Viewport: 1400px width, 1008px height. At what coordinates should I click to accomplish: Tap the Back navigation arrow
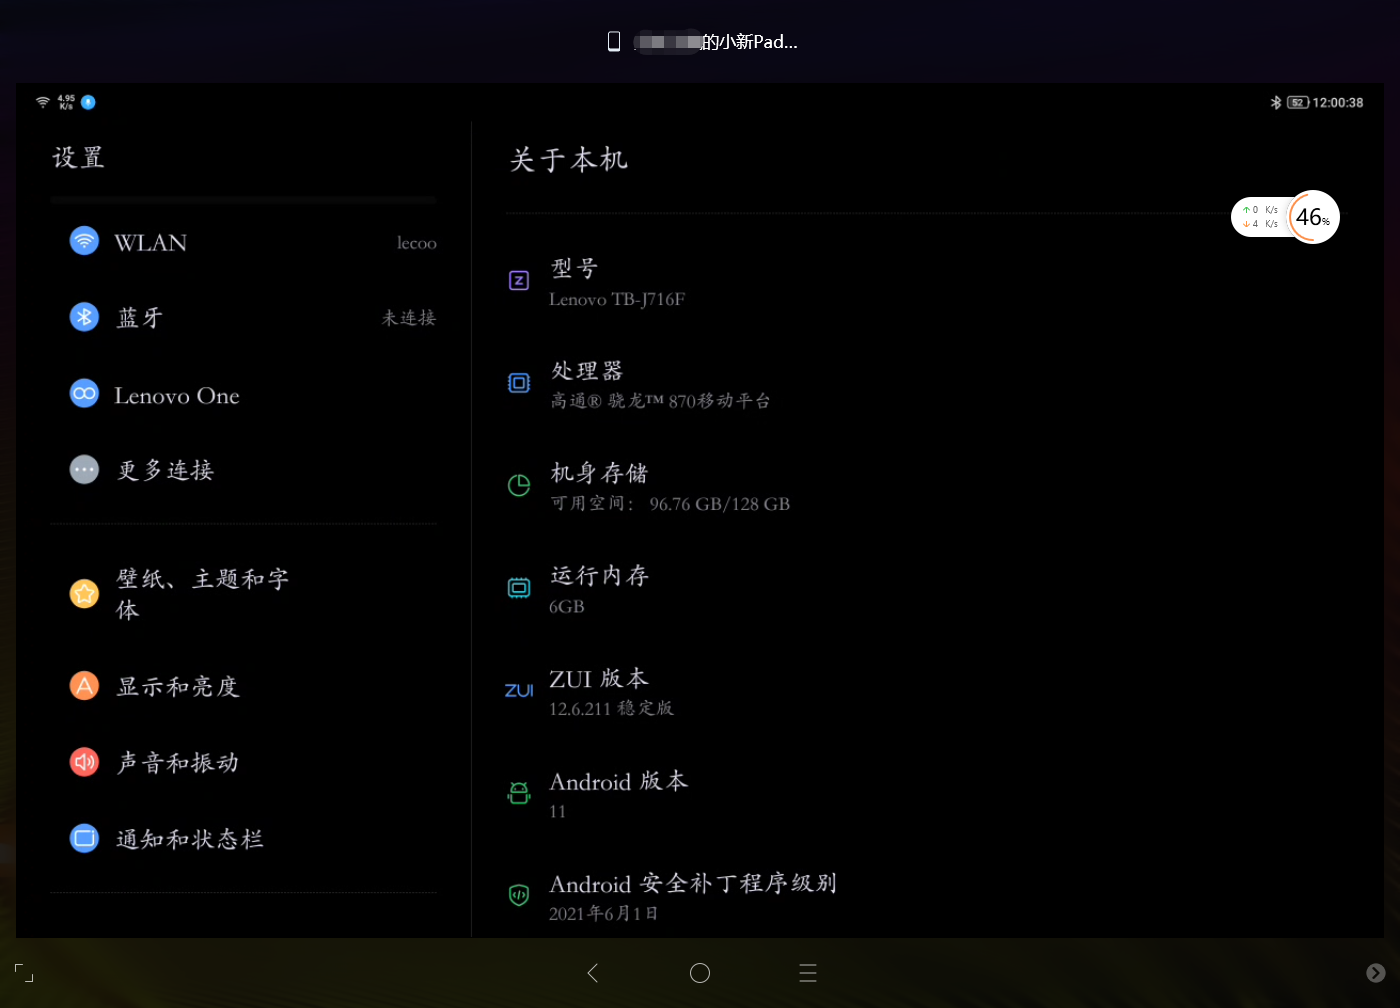pos(593,973)
